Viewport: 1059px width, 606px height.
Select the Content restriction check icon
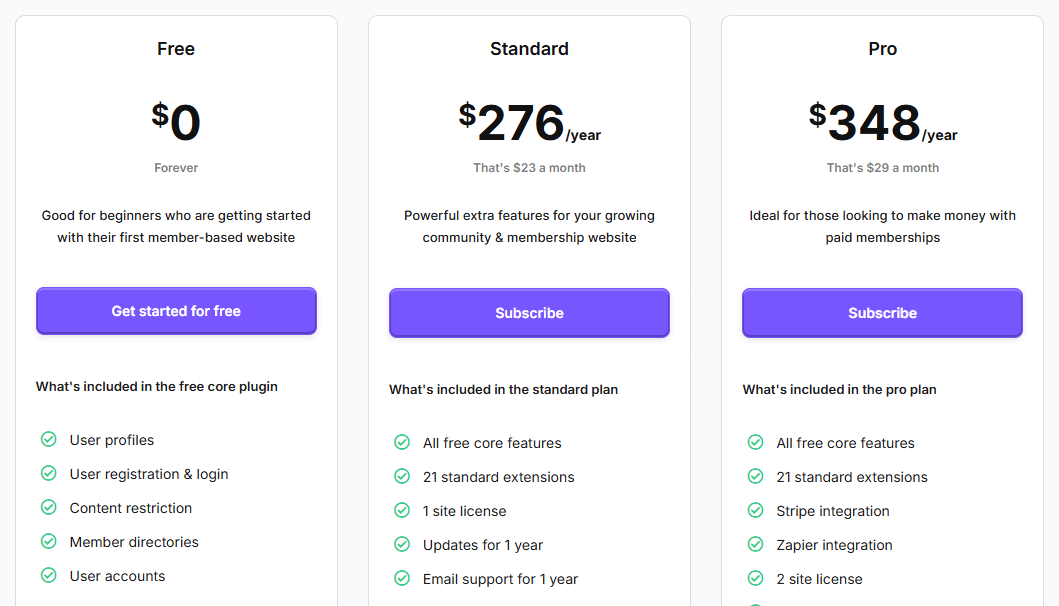click(x=49, y=507)
